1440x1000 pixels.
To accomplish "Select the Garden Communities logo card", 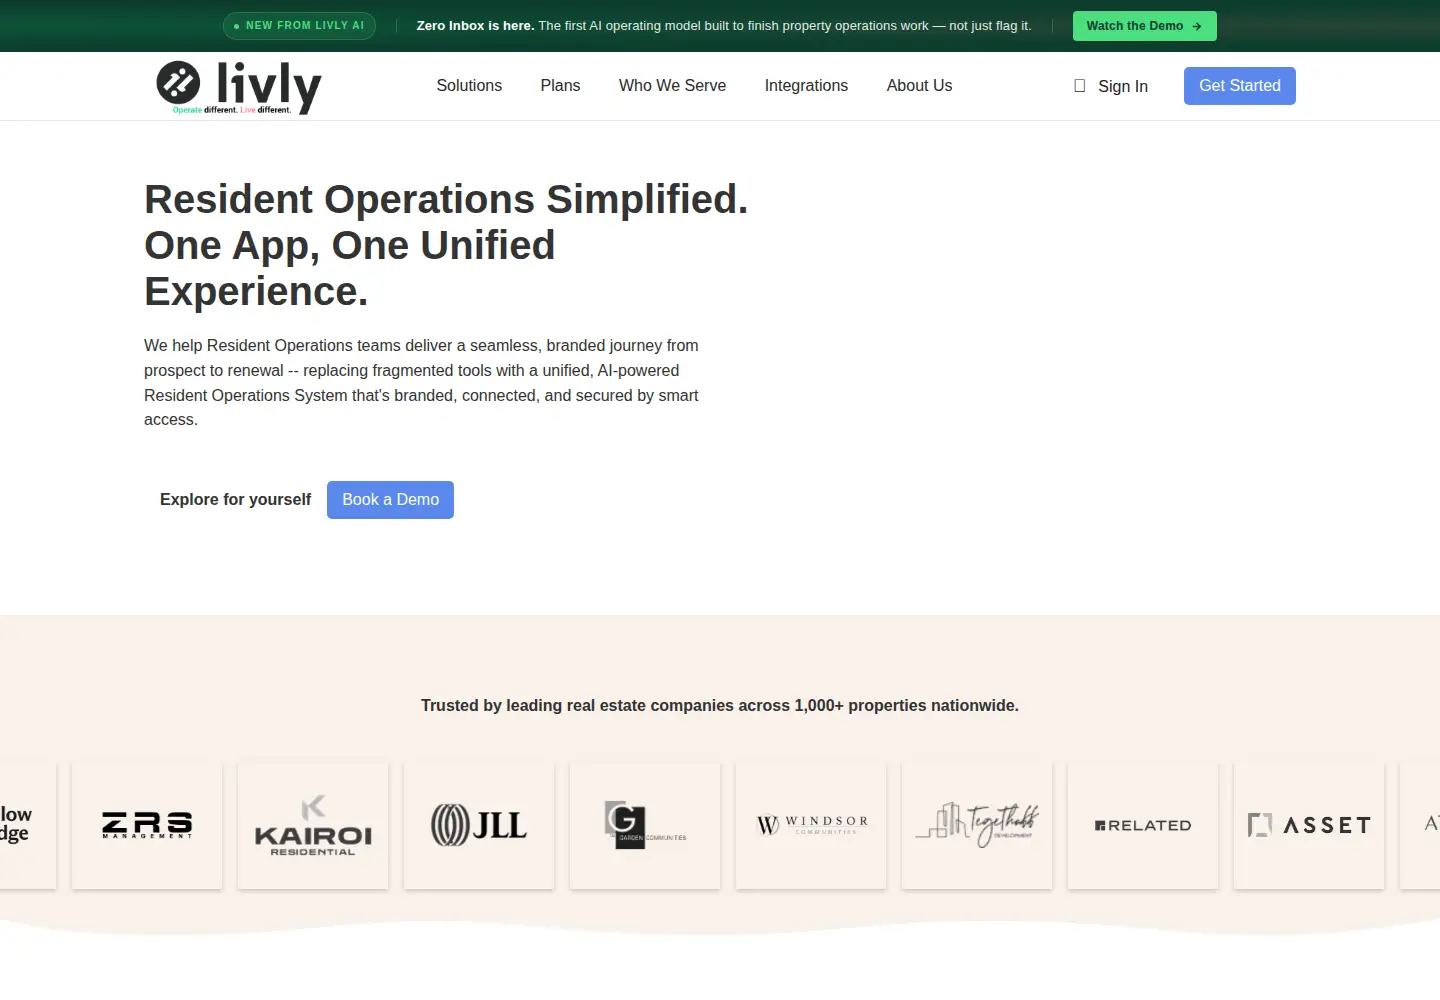I will 645,825.
